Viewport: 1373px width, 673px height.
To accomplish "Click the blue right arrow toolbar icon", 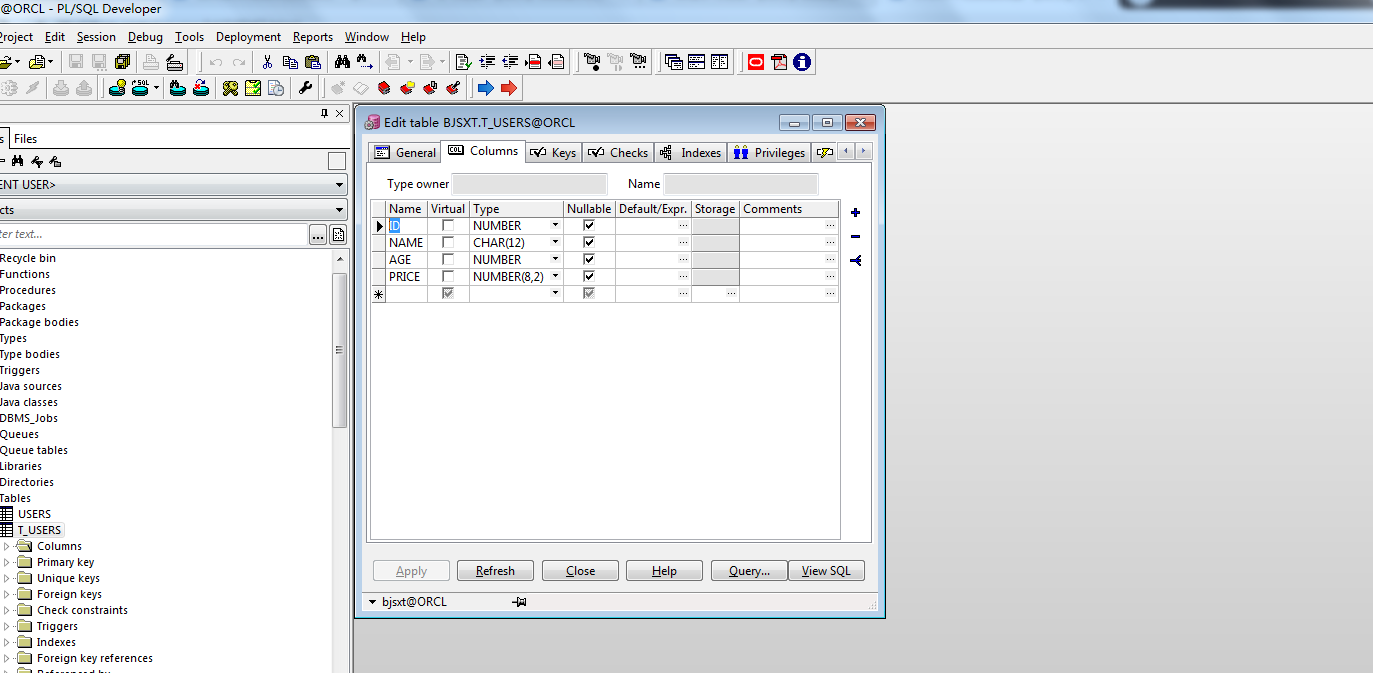I will (x=486, y=88).
